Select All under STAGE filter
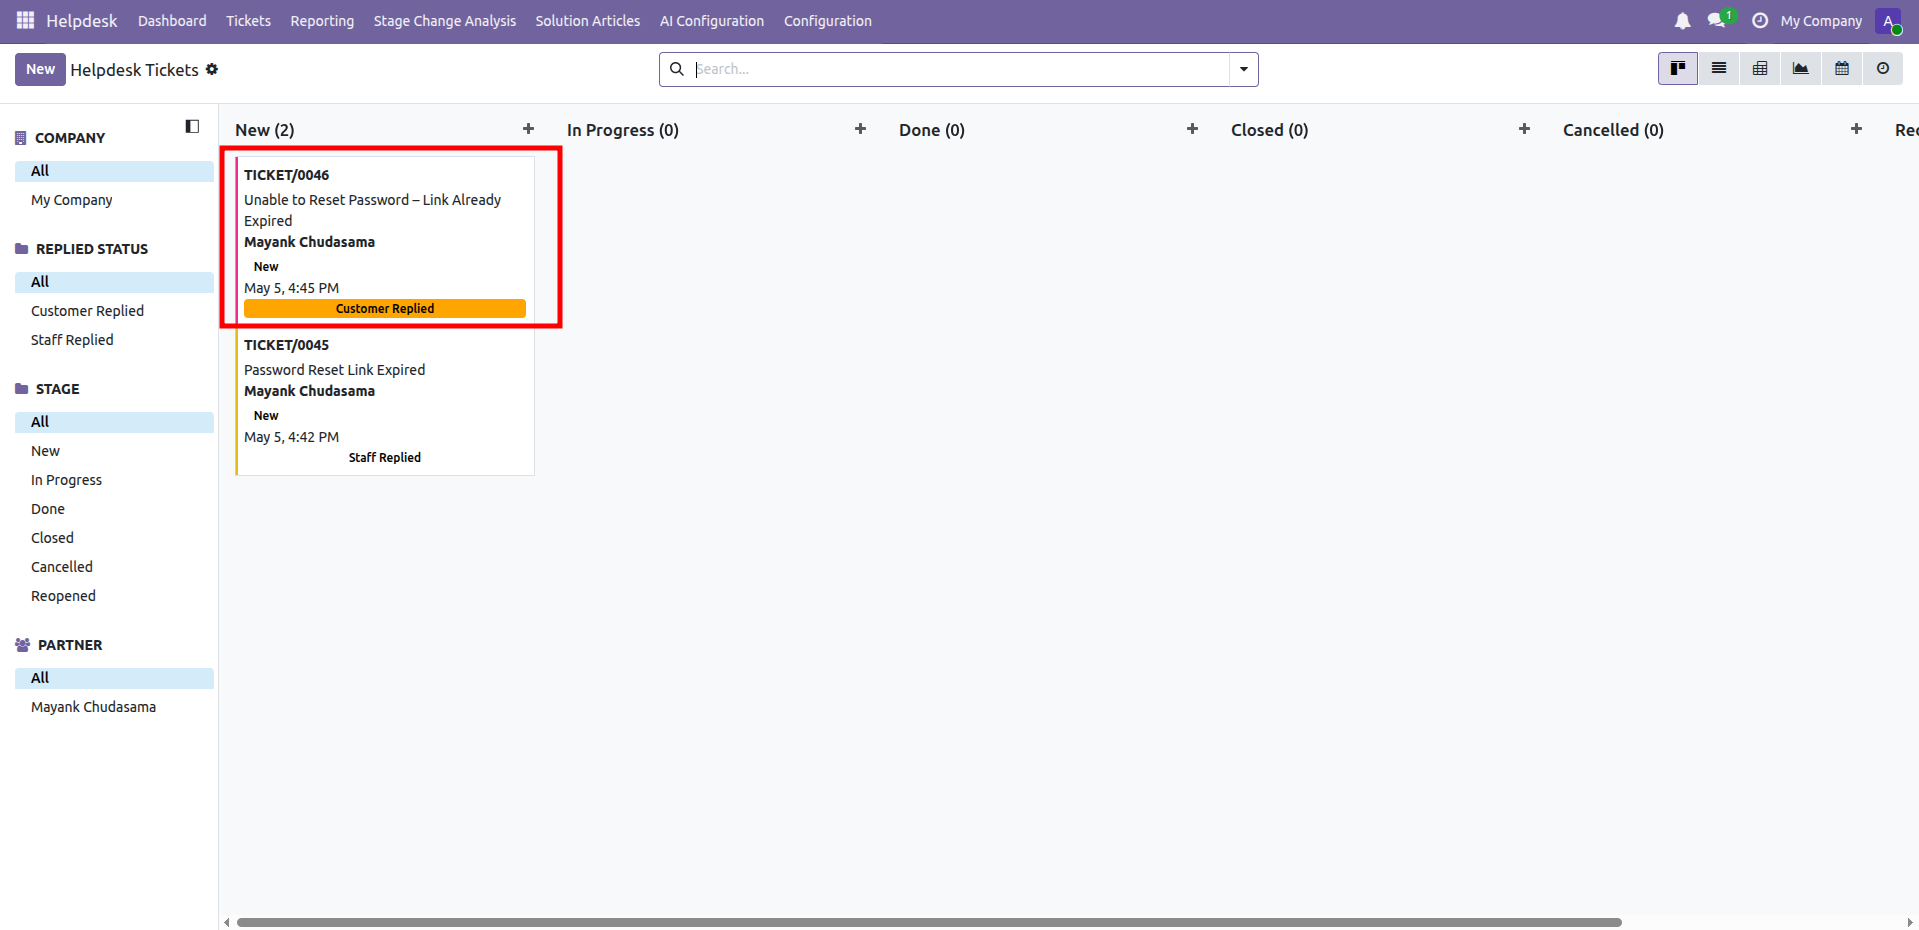1919x930 pixels. tap(114, 422)
